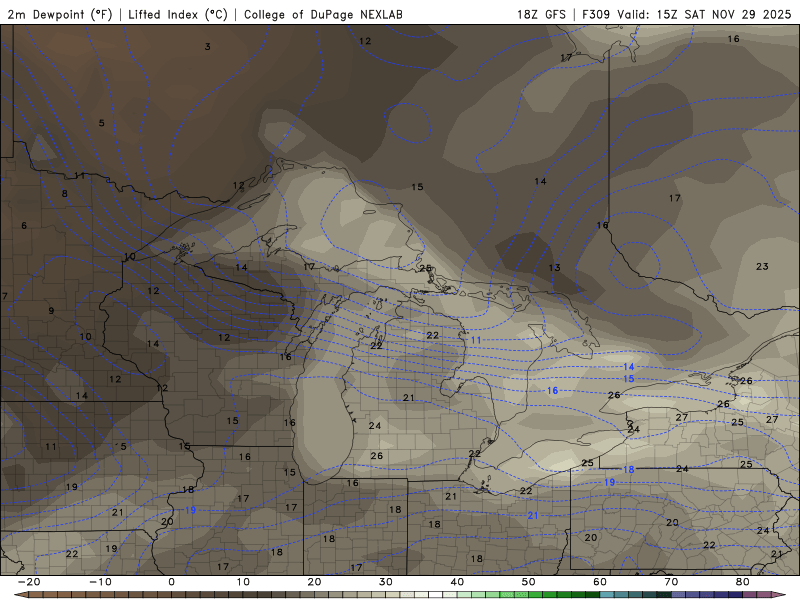800x600 pixels.
Task: Click the '80' color scale label
Action: click(x=743, y=582)
